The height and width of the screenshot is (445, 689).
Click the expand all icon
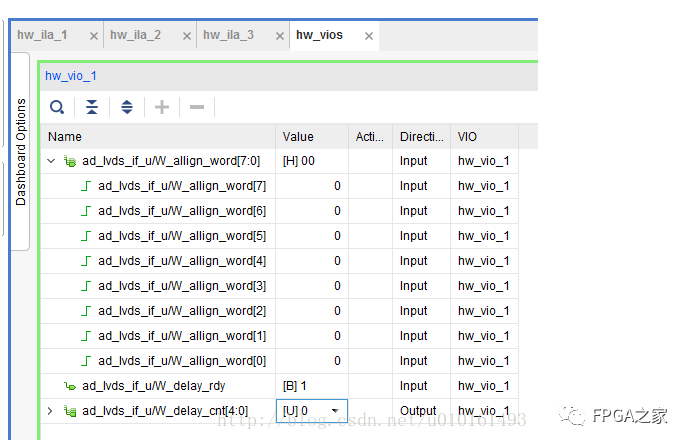127,107
